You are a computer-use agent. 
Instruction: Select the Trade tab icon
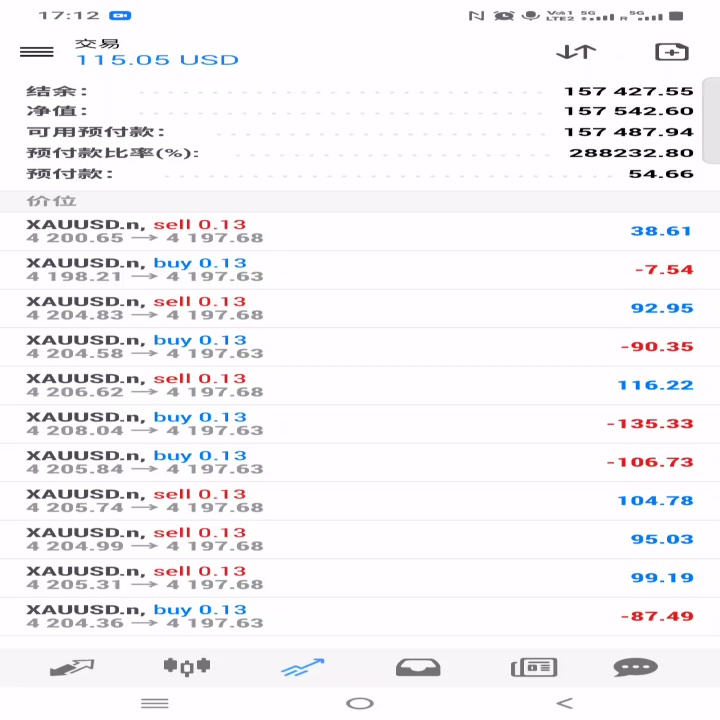click(303, 667)
